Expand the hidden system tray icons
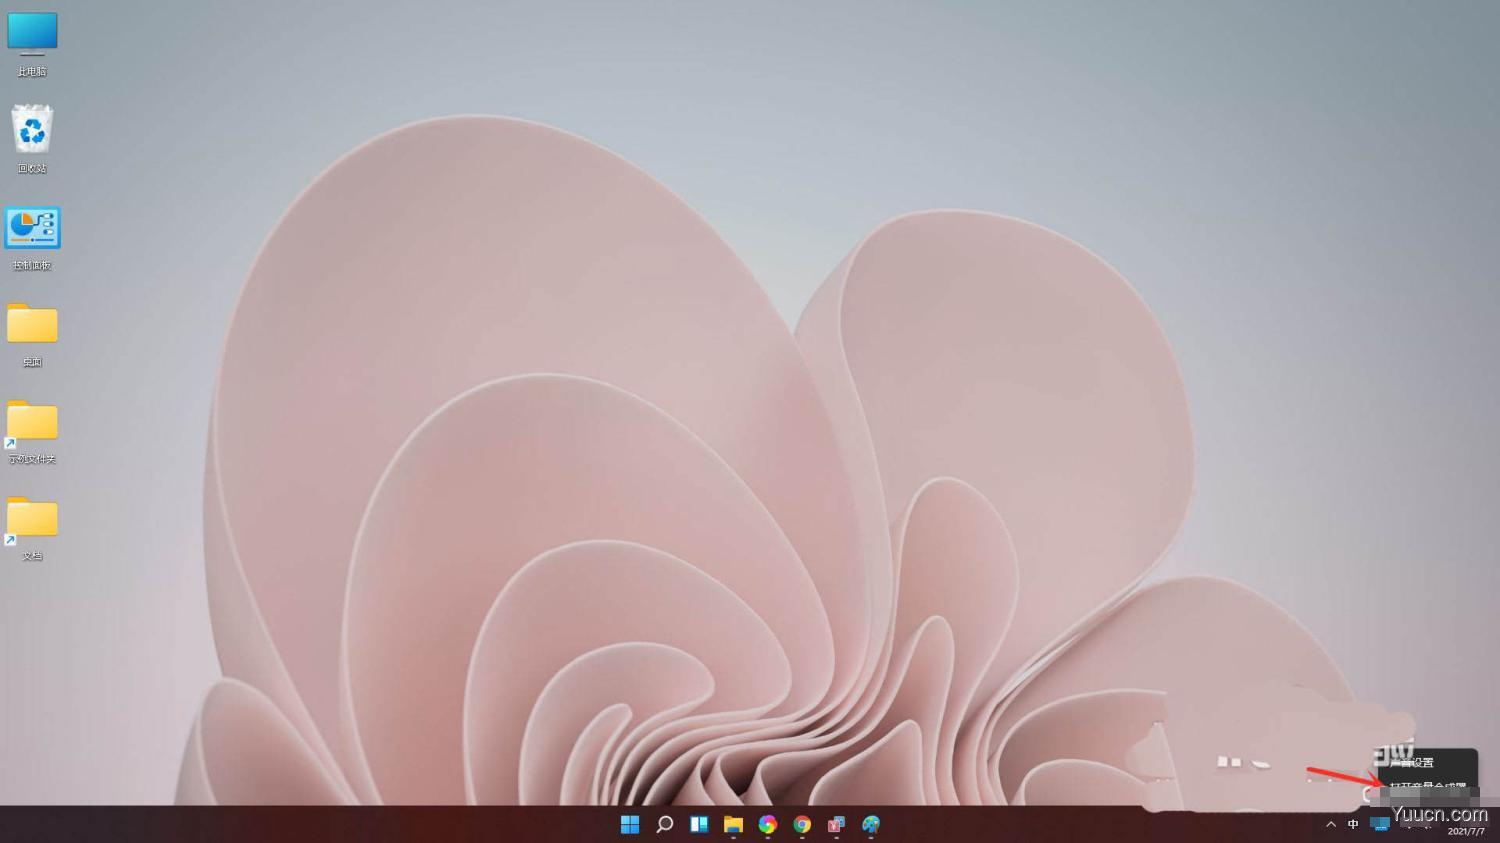 (x=1331, y=824)
